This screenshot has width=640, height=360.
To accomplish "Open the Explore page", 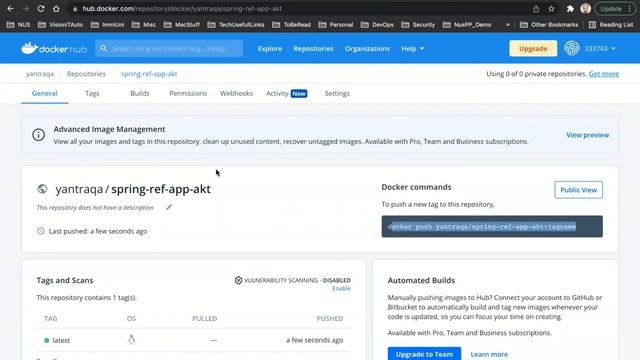I will coord(270,49).
